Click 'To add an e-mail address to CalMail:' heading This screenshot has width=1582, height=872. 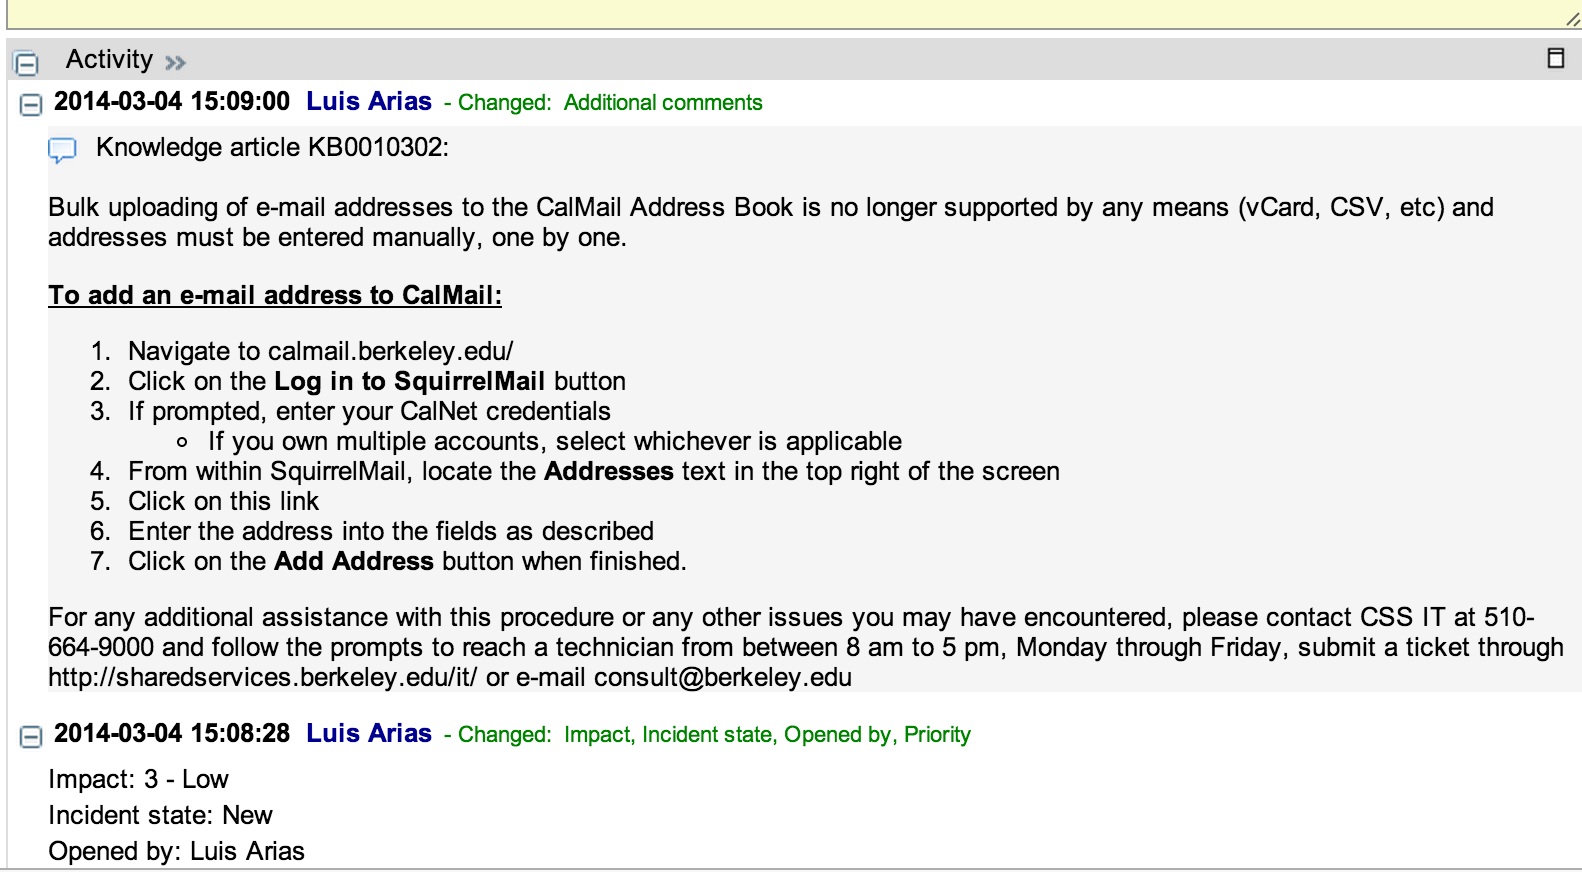coord(275,295)
